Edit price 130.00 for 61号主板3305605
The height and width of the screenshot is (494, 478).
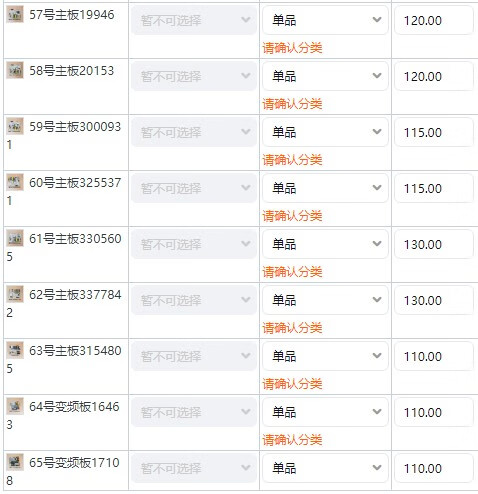434,244
